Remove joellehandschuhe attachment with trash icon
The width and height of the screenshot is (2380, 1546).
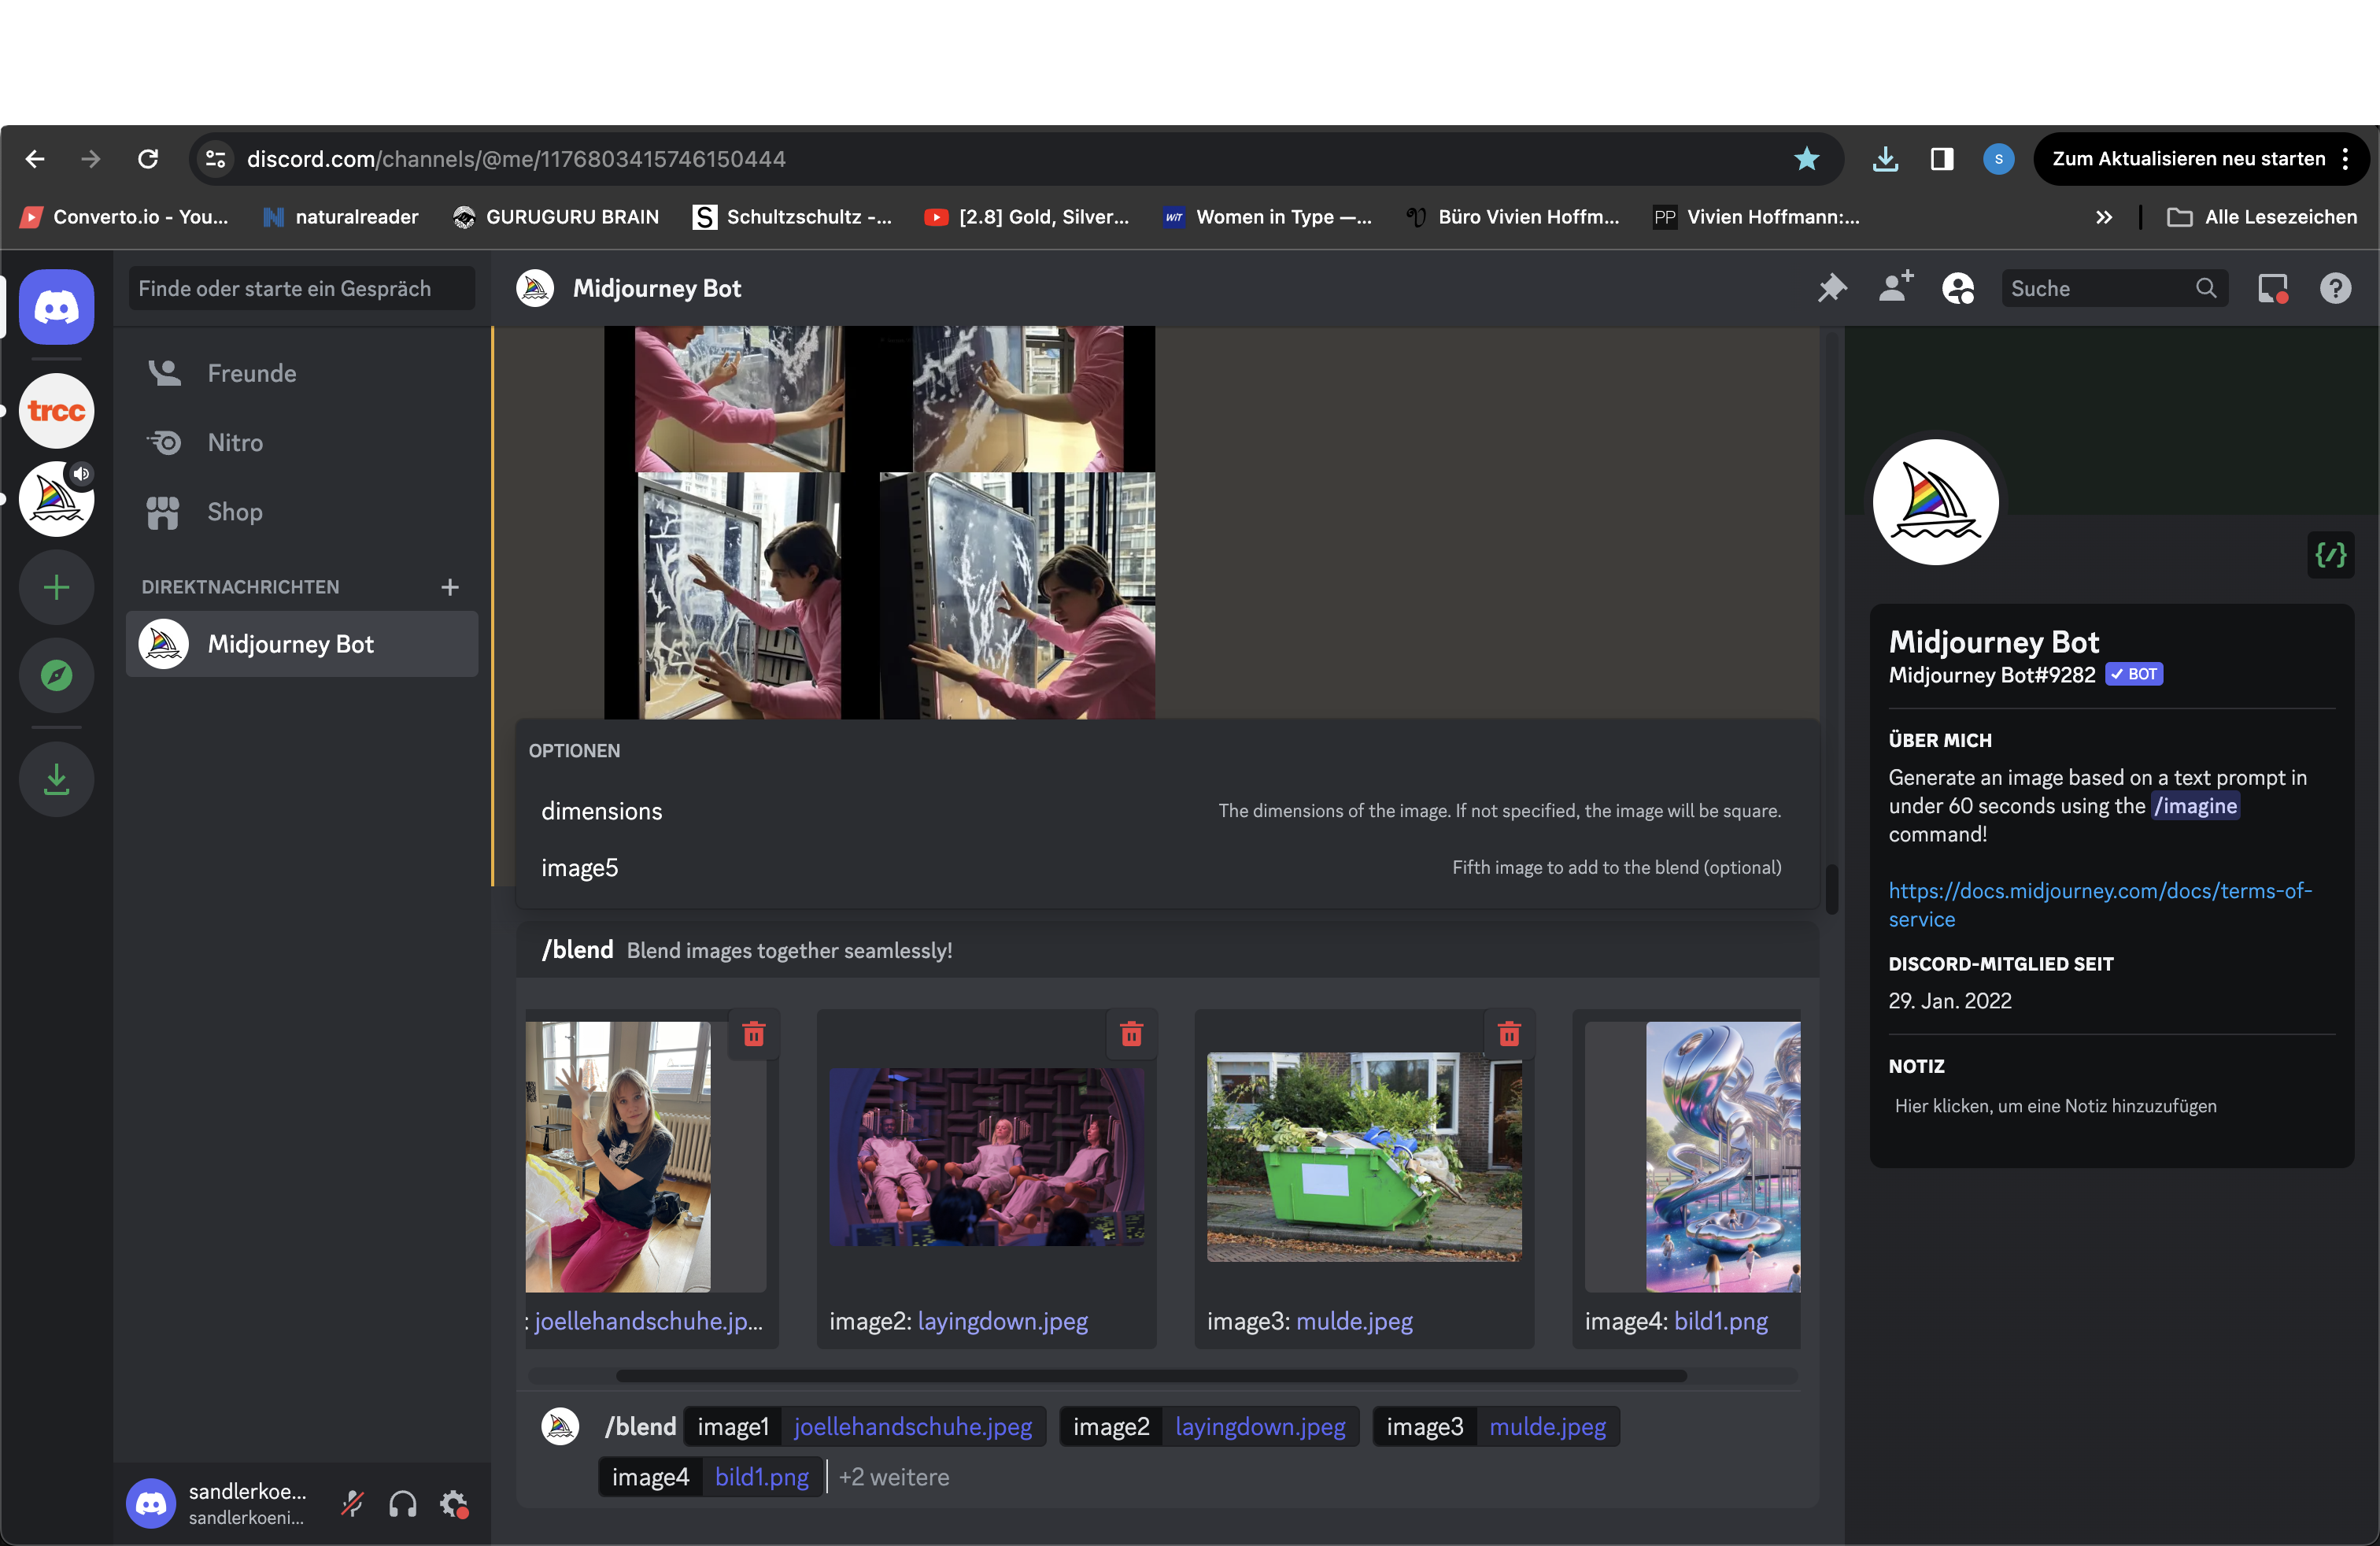tap(754, 1034)
